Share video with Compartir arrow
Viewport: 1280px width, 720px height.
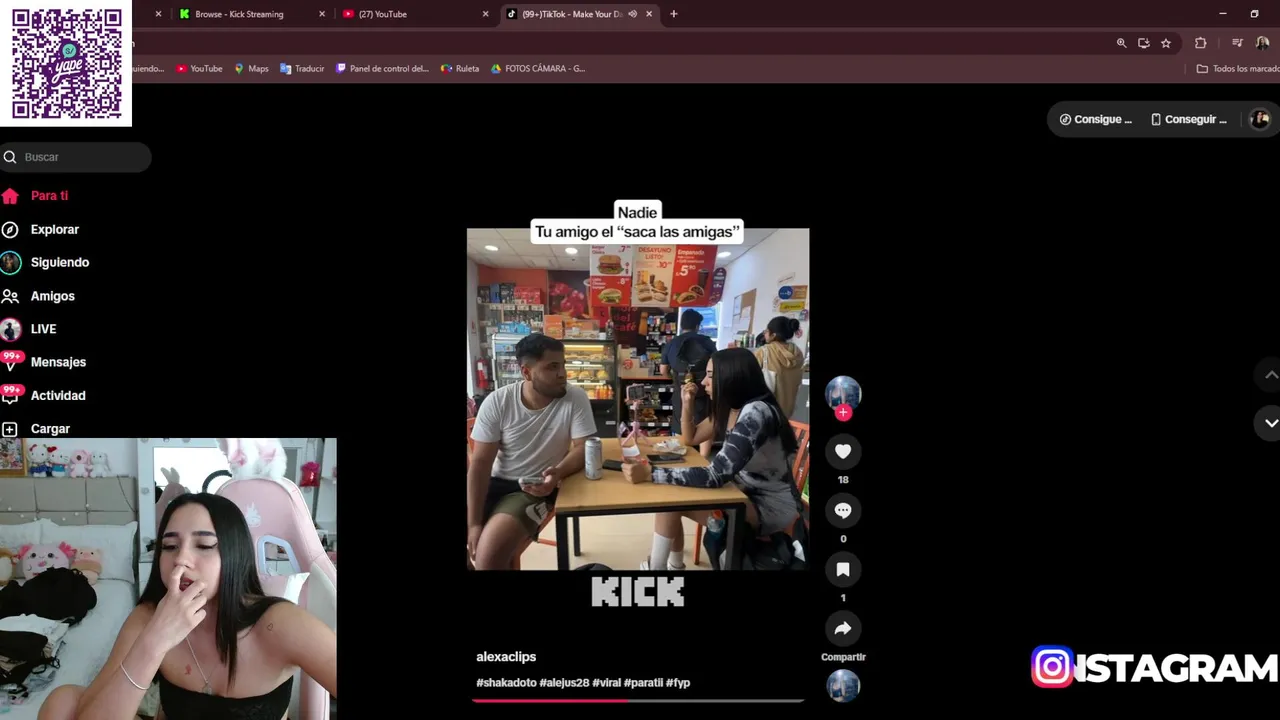pos(843,629)
